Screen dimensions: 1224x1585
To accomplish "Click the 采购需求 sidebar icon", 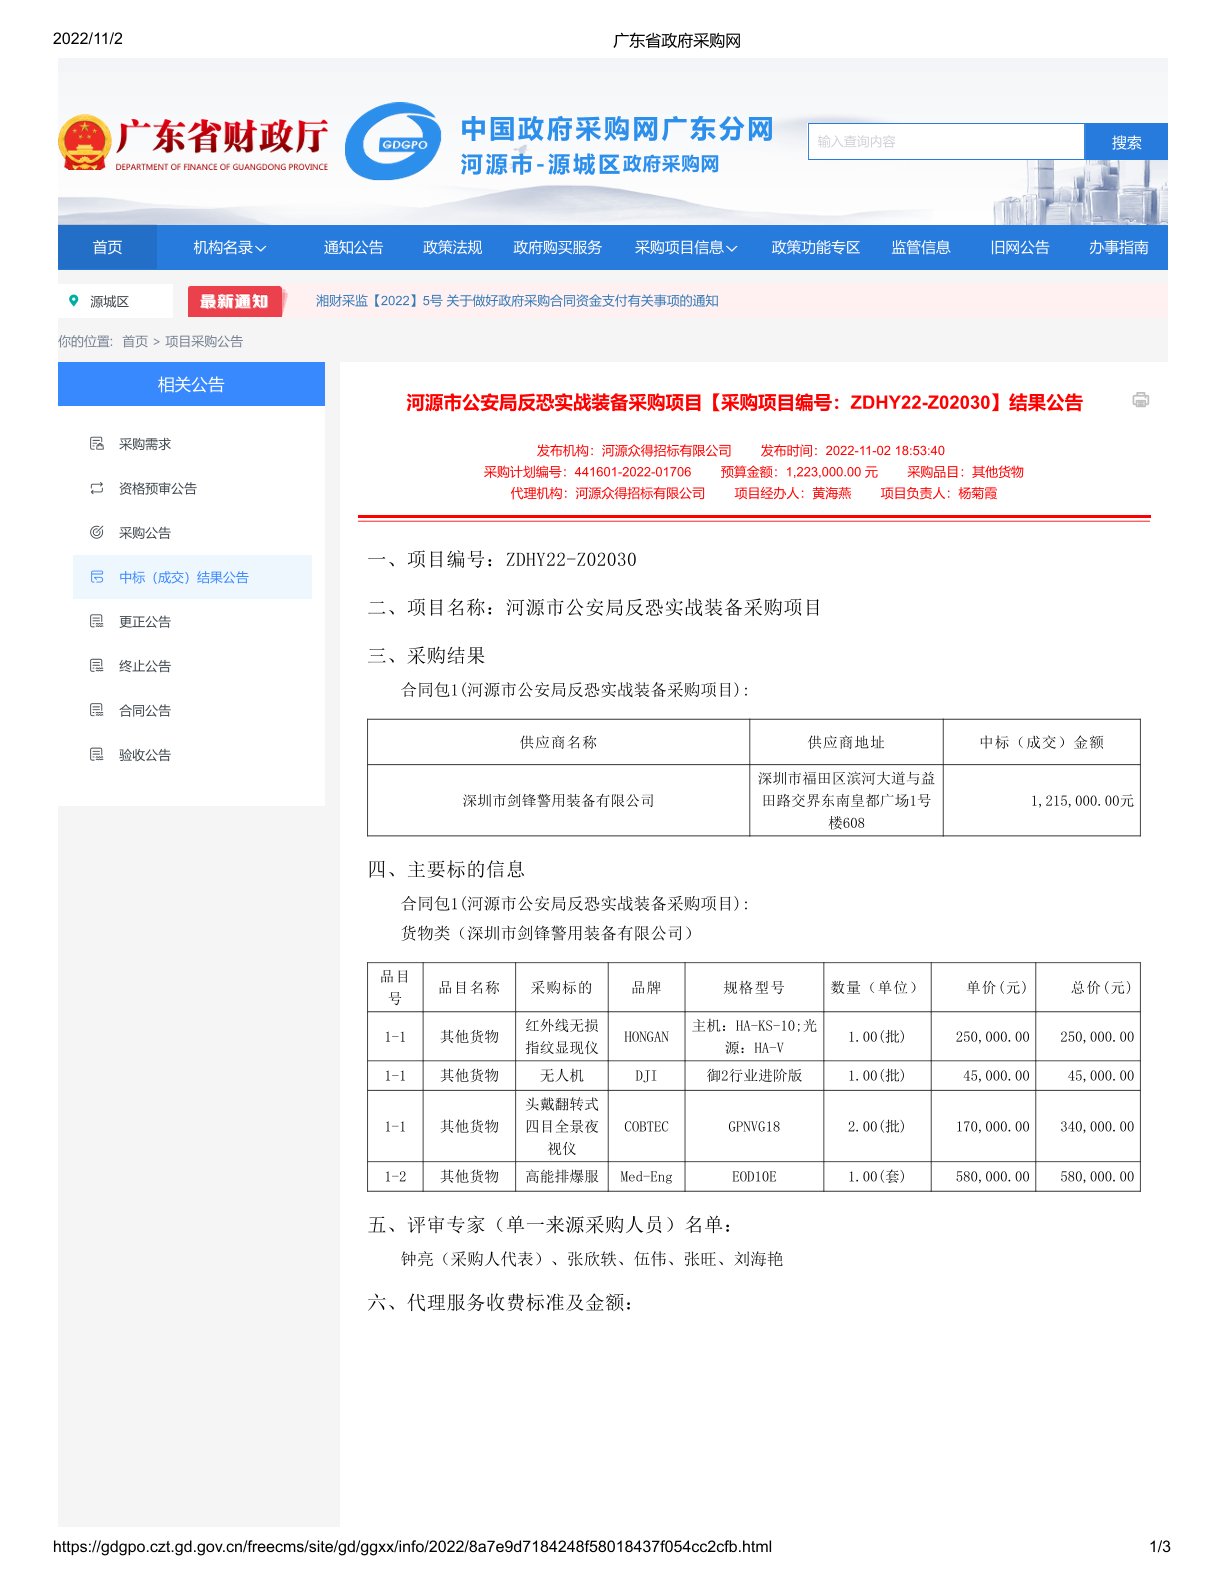I will 97,444.
